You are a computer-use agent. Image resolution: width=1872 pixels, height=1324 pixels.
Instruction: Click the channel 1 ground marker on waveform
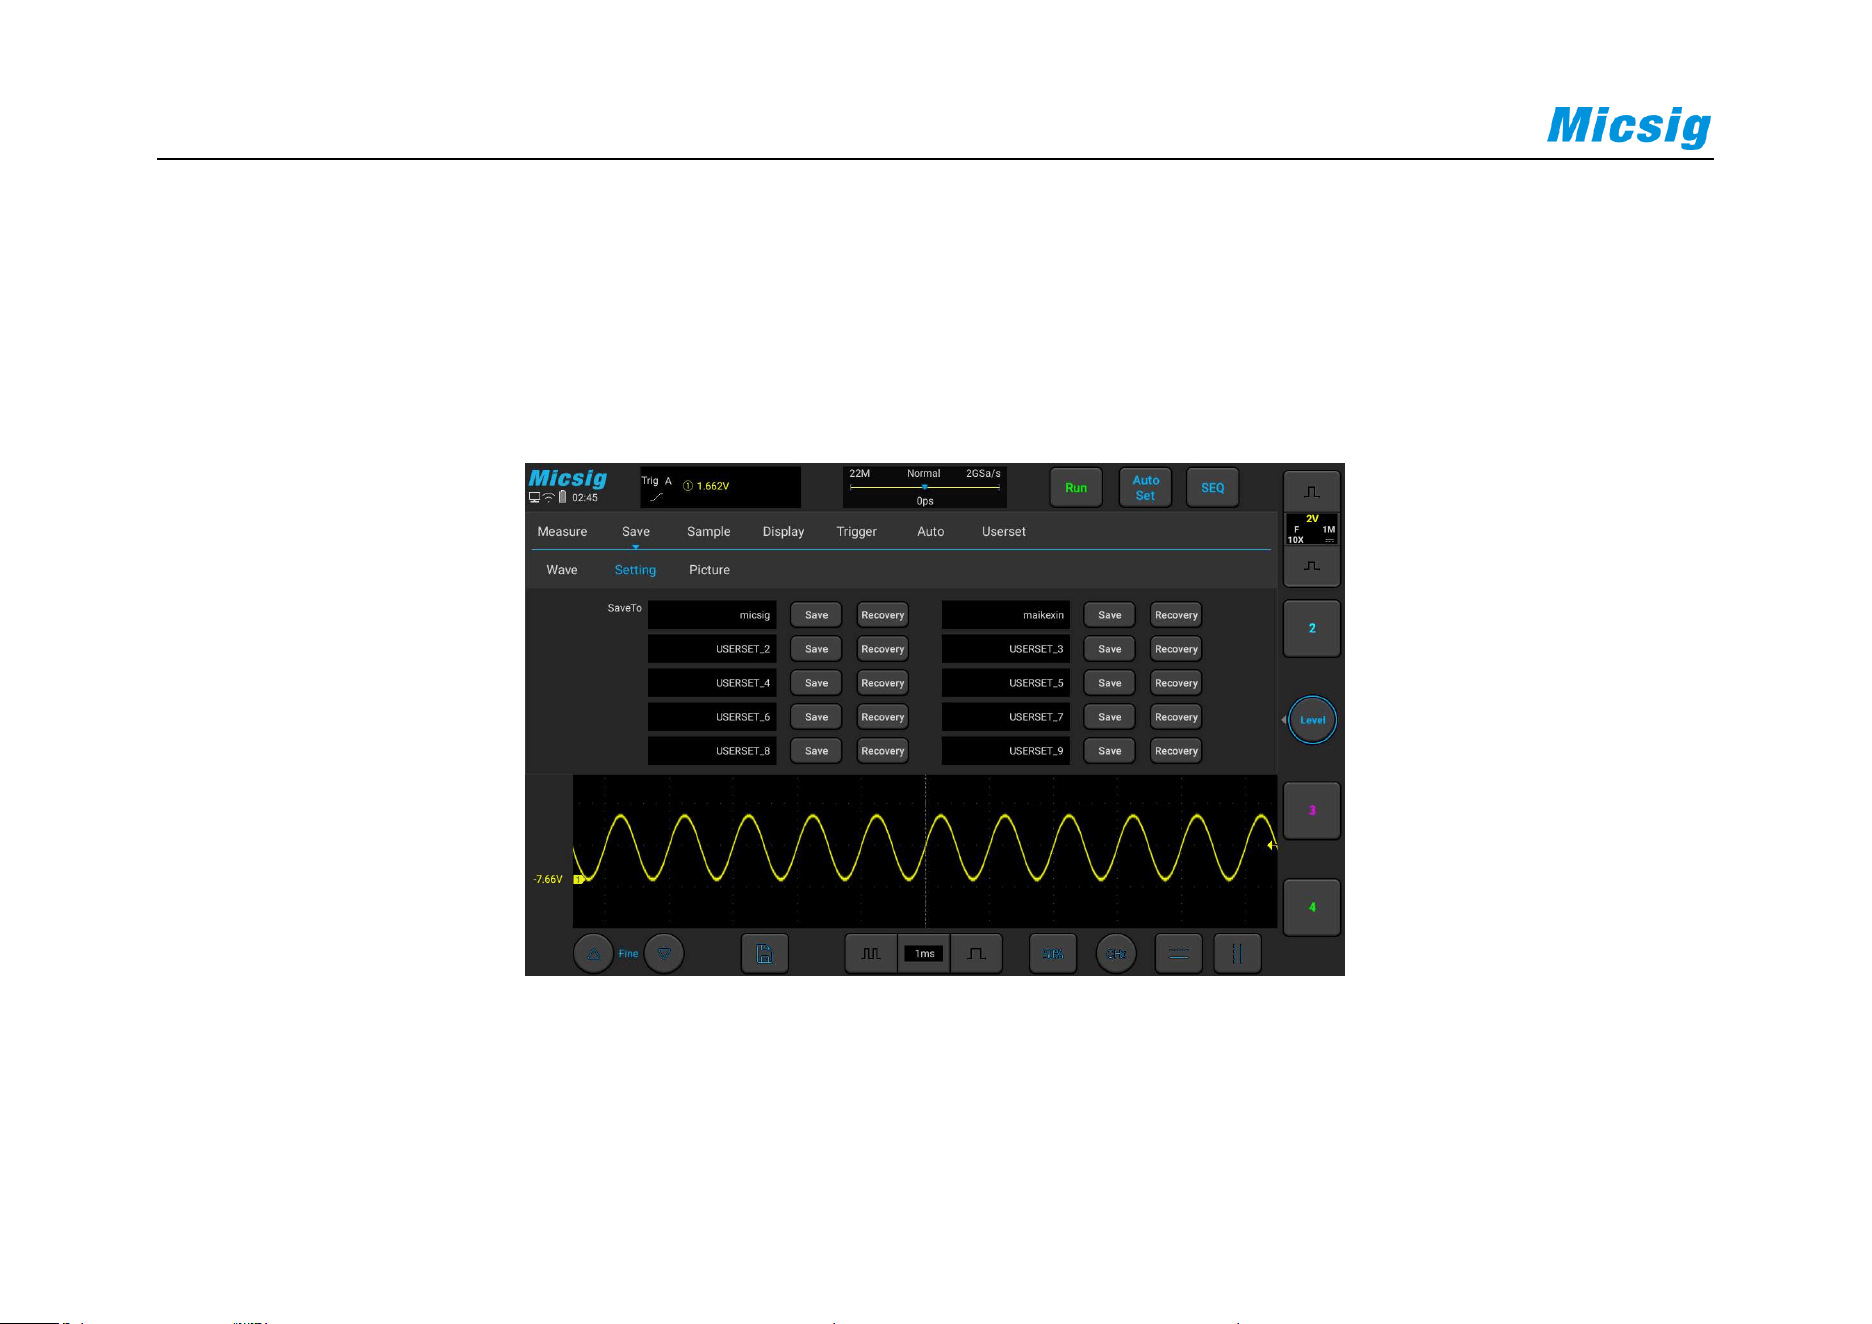tap(578, 879)
